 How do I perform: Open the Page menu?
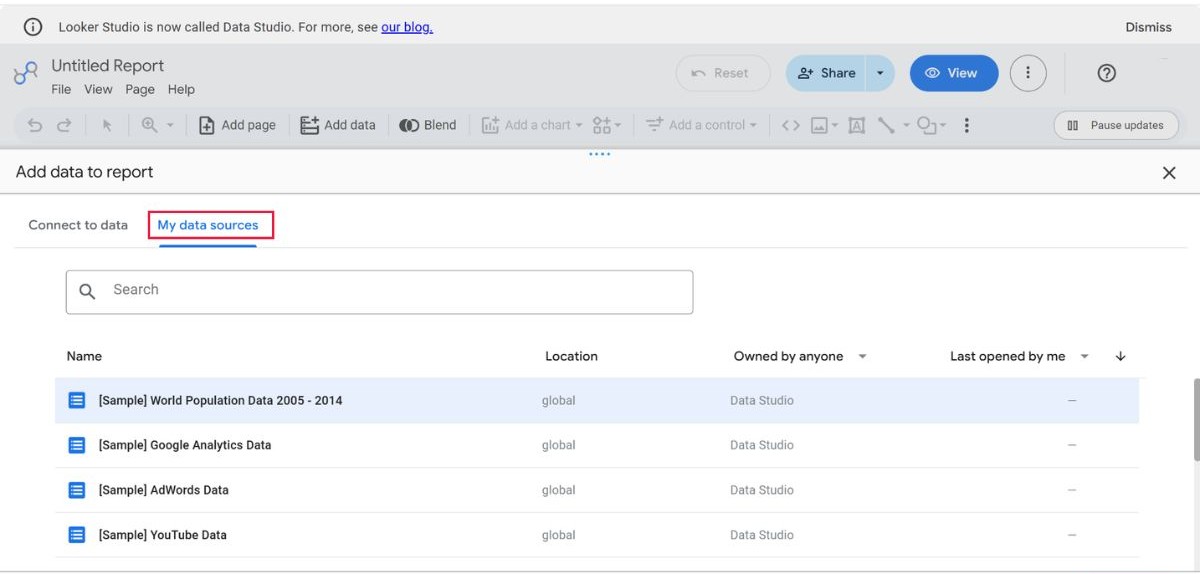[140, 89]
